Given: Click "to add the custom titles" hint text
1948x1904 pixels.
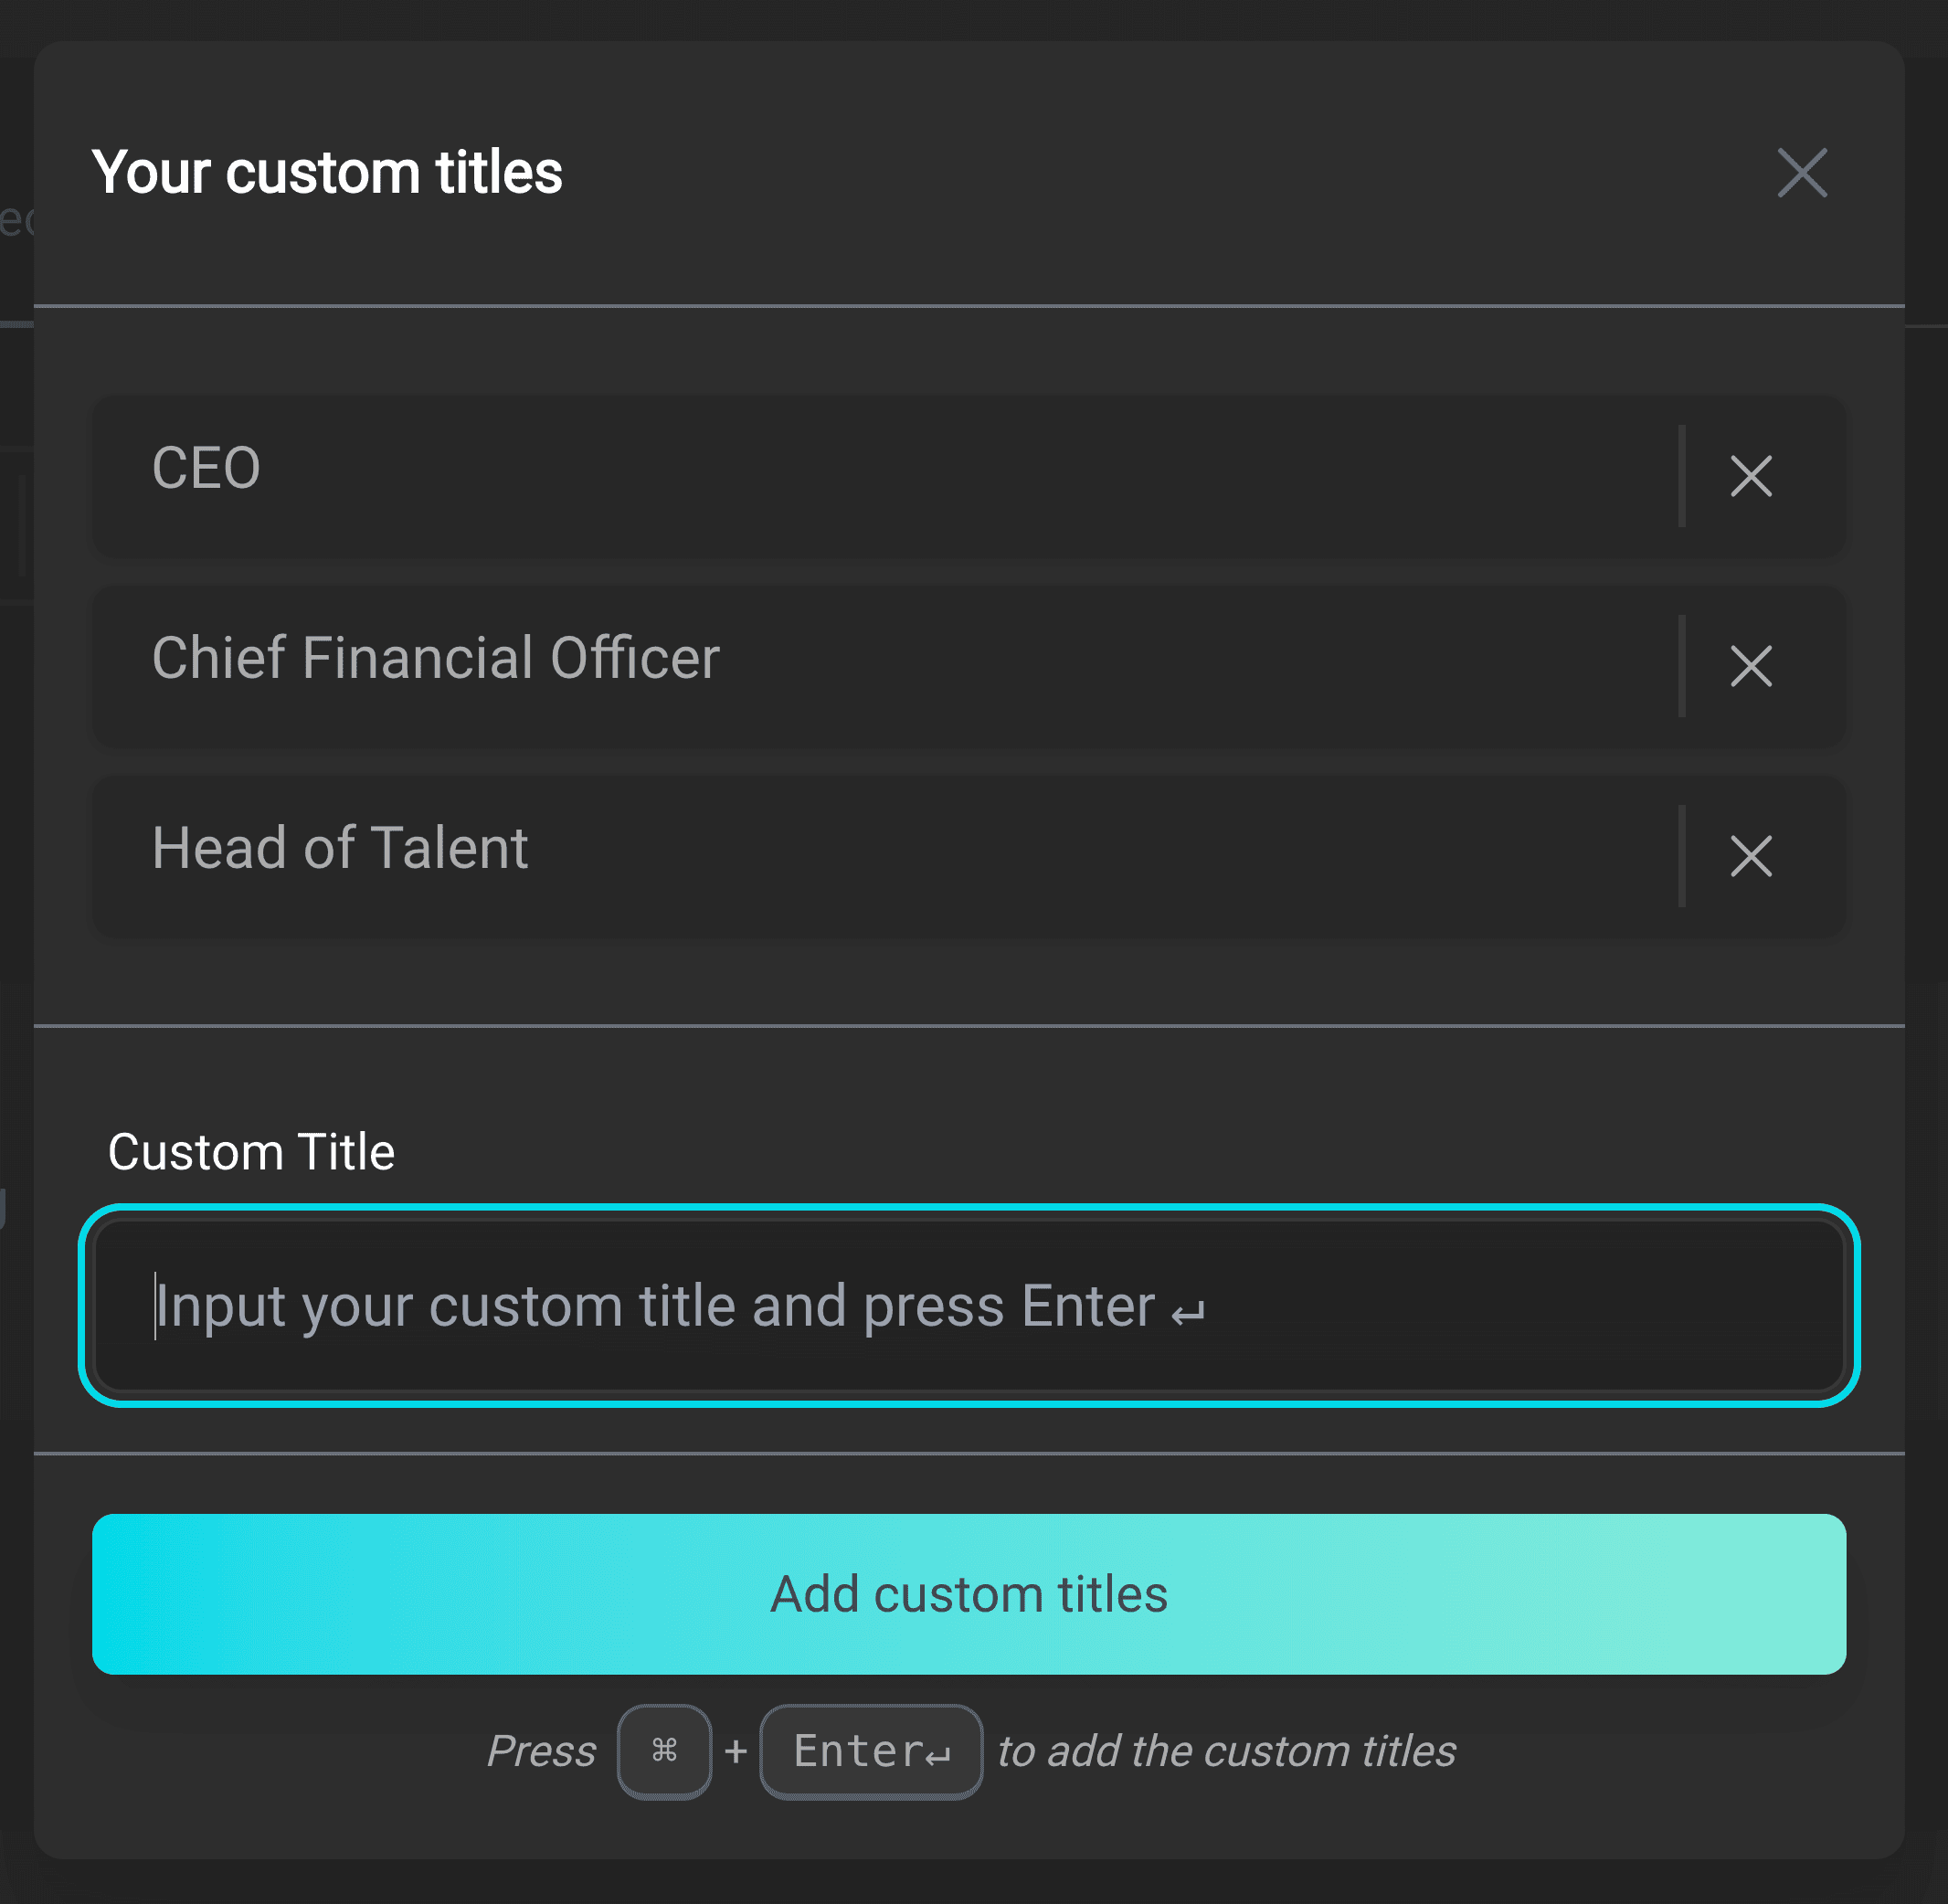Looking at the screenshot, I should pos(1226,1751).
